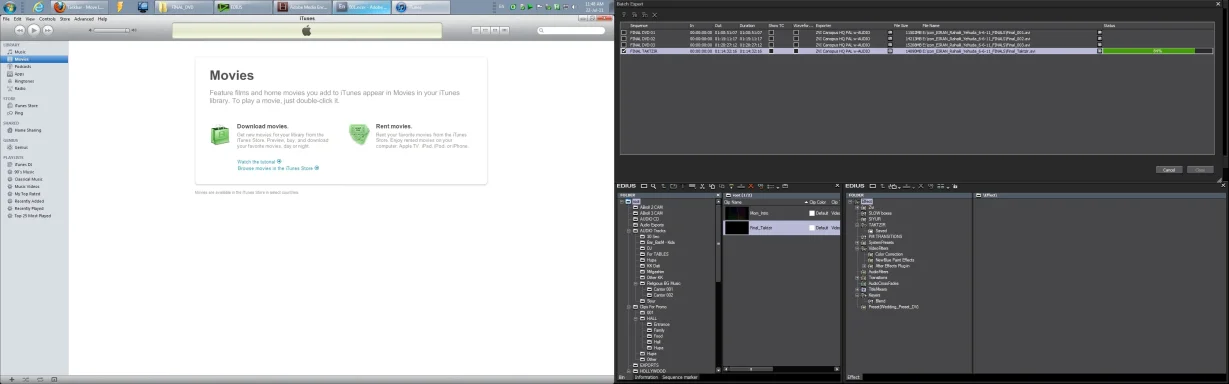Screen dimensions: 1229x384
Task: Open the iTunes Advanced menu
Action: [x=83, y=19]
